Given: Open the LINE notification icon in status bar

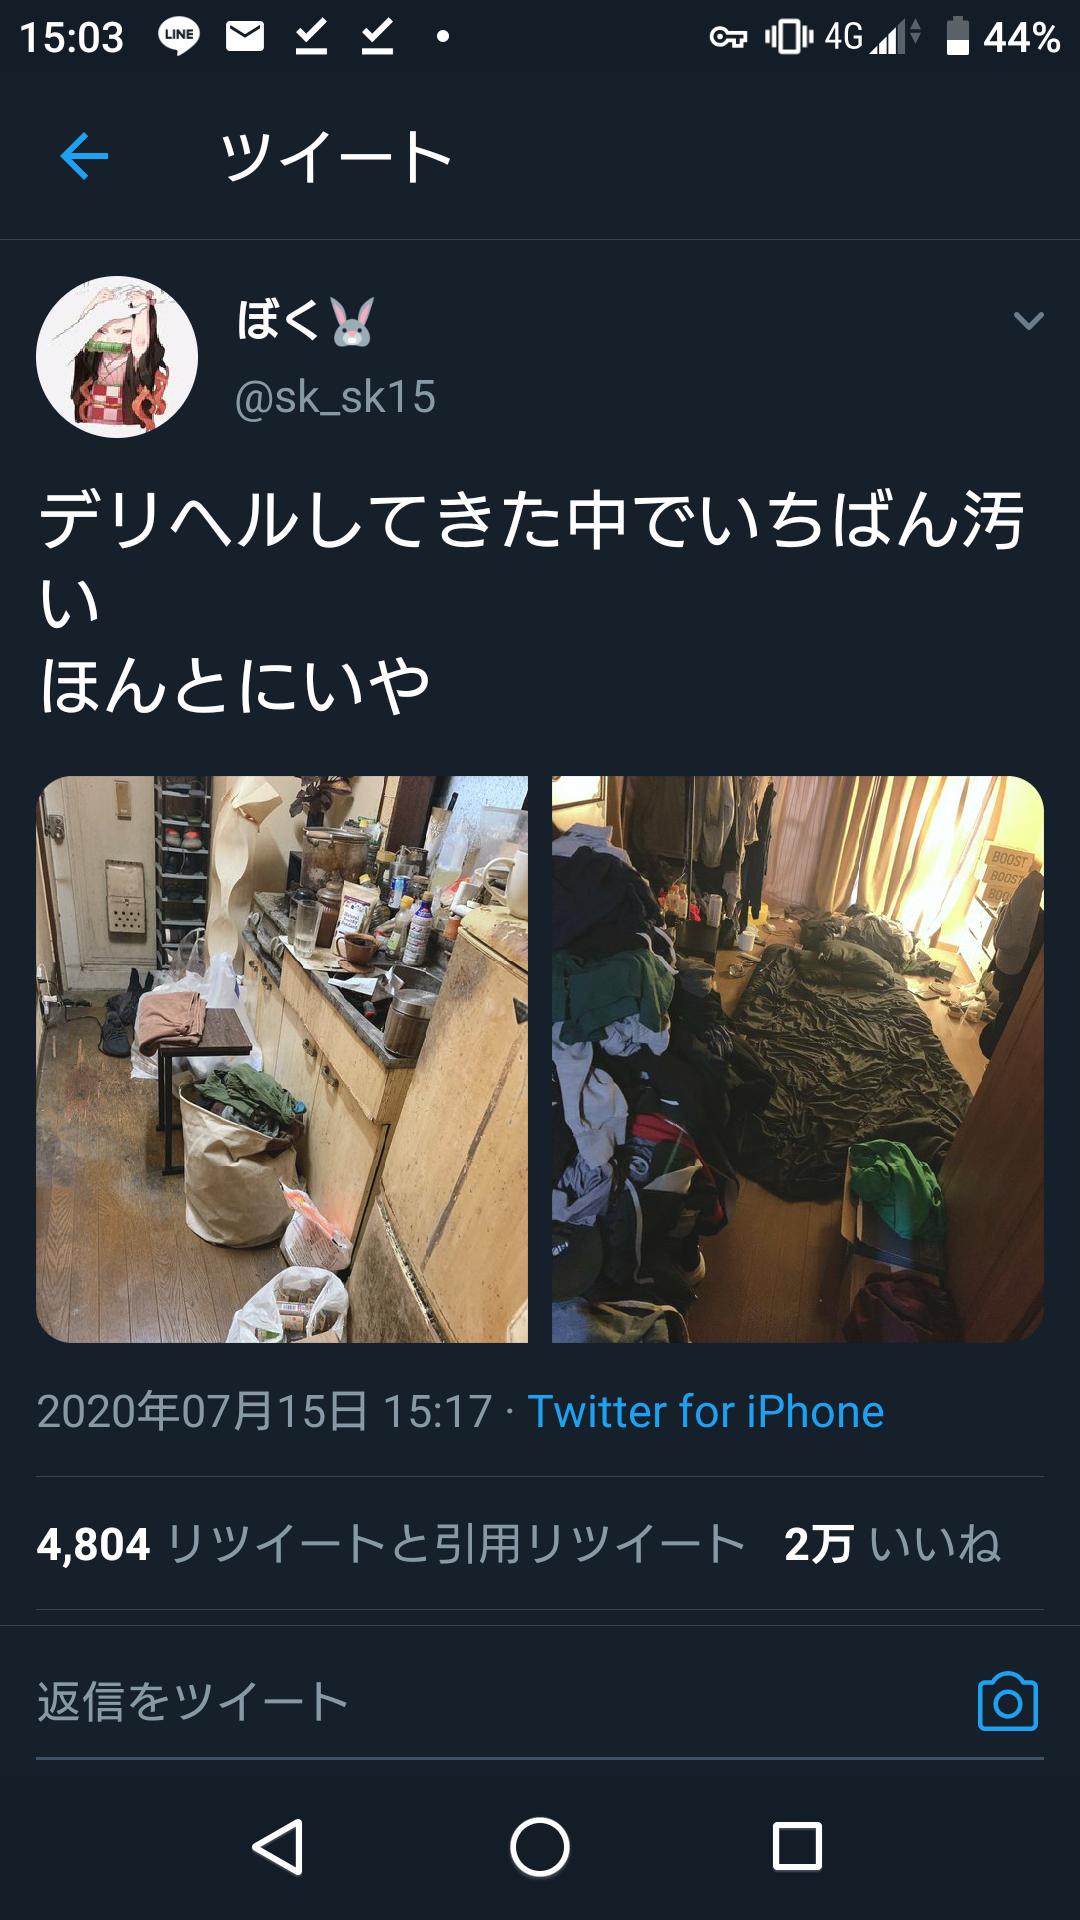Looking at the screenshot, I should (179, 36).
